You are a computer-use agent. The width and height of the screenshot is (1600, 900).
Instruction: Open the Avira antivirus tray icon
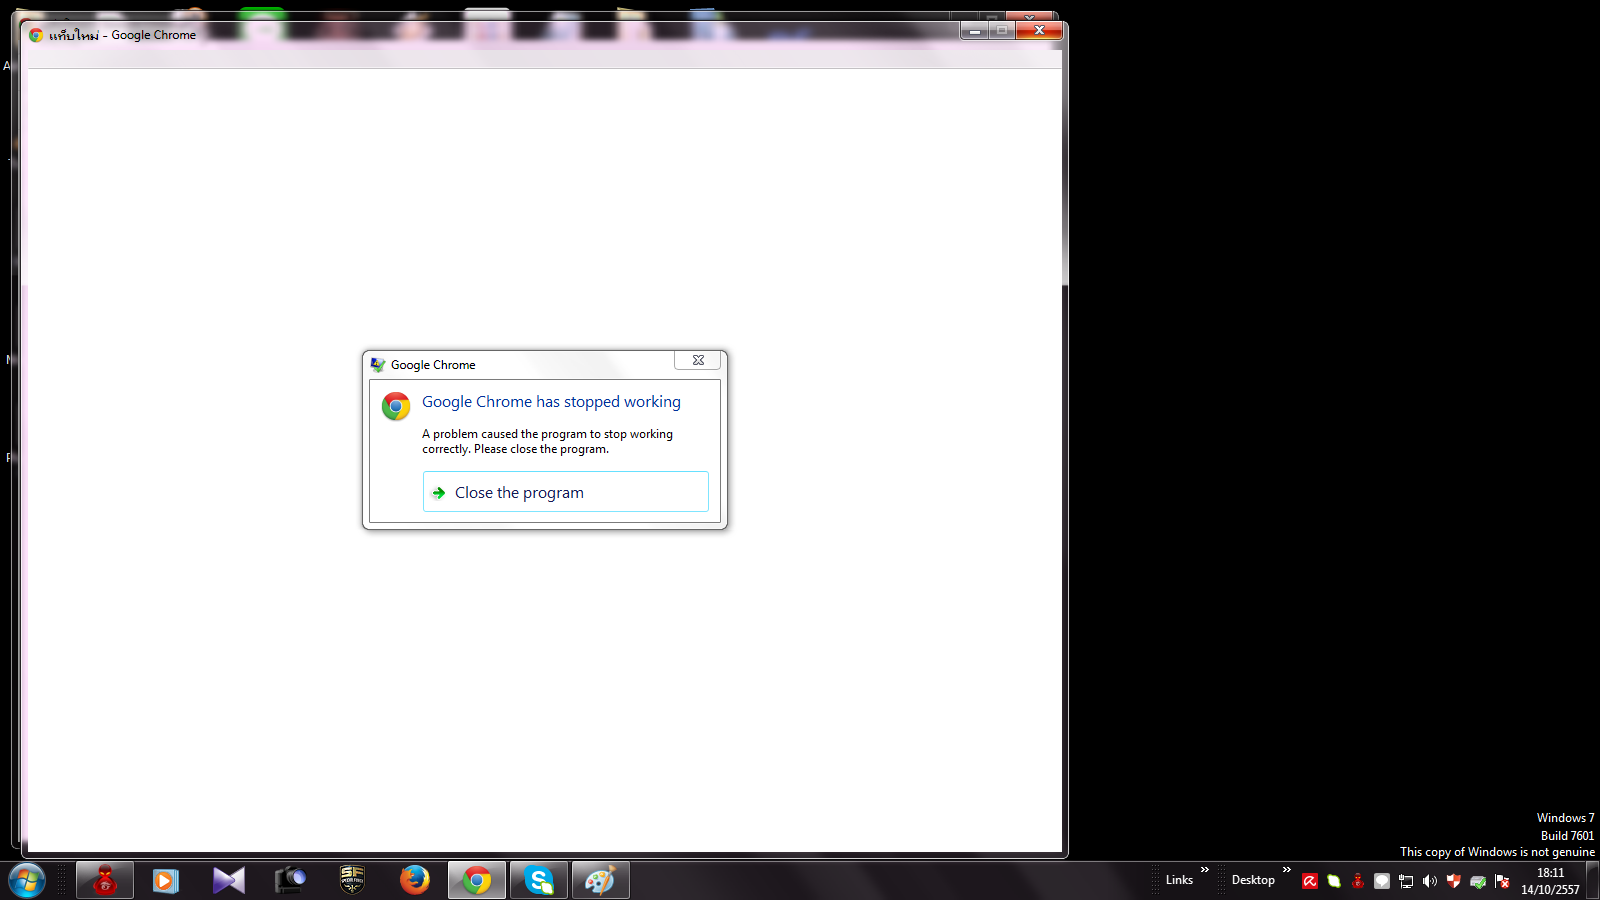pyautogui.click(x=1310, y=881)
